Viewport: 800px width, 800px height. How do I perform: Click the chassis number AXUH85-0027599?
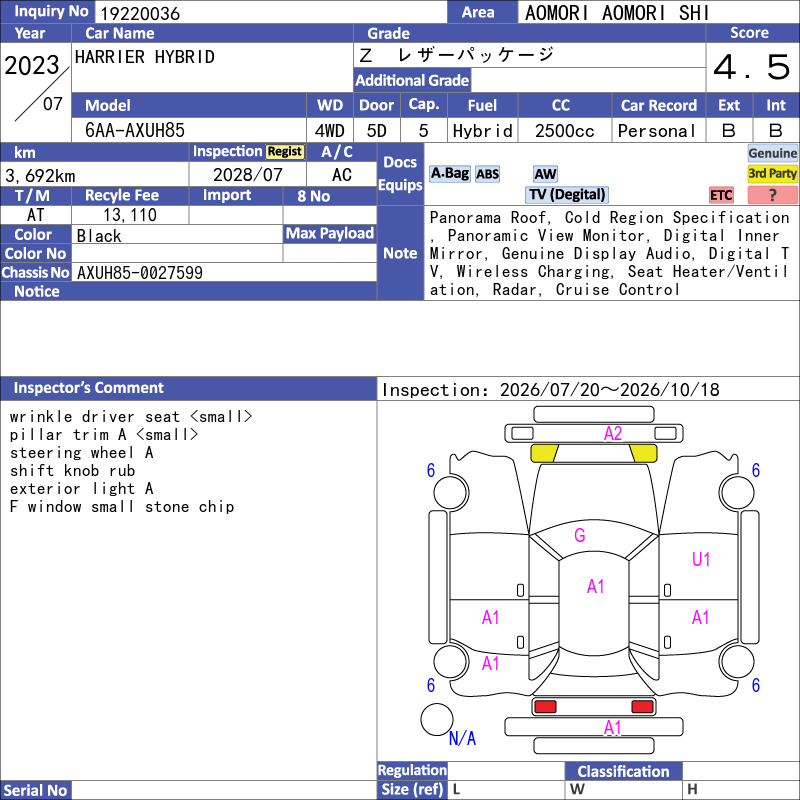[140, 273]
